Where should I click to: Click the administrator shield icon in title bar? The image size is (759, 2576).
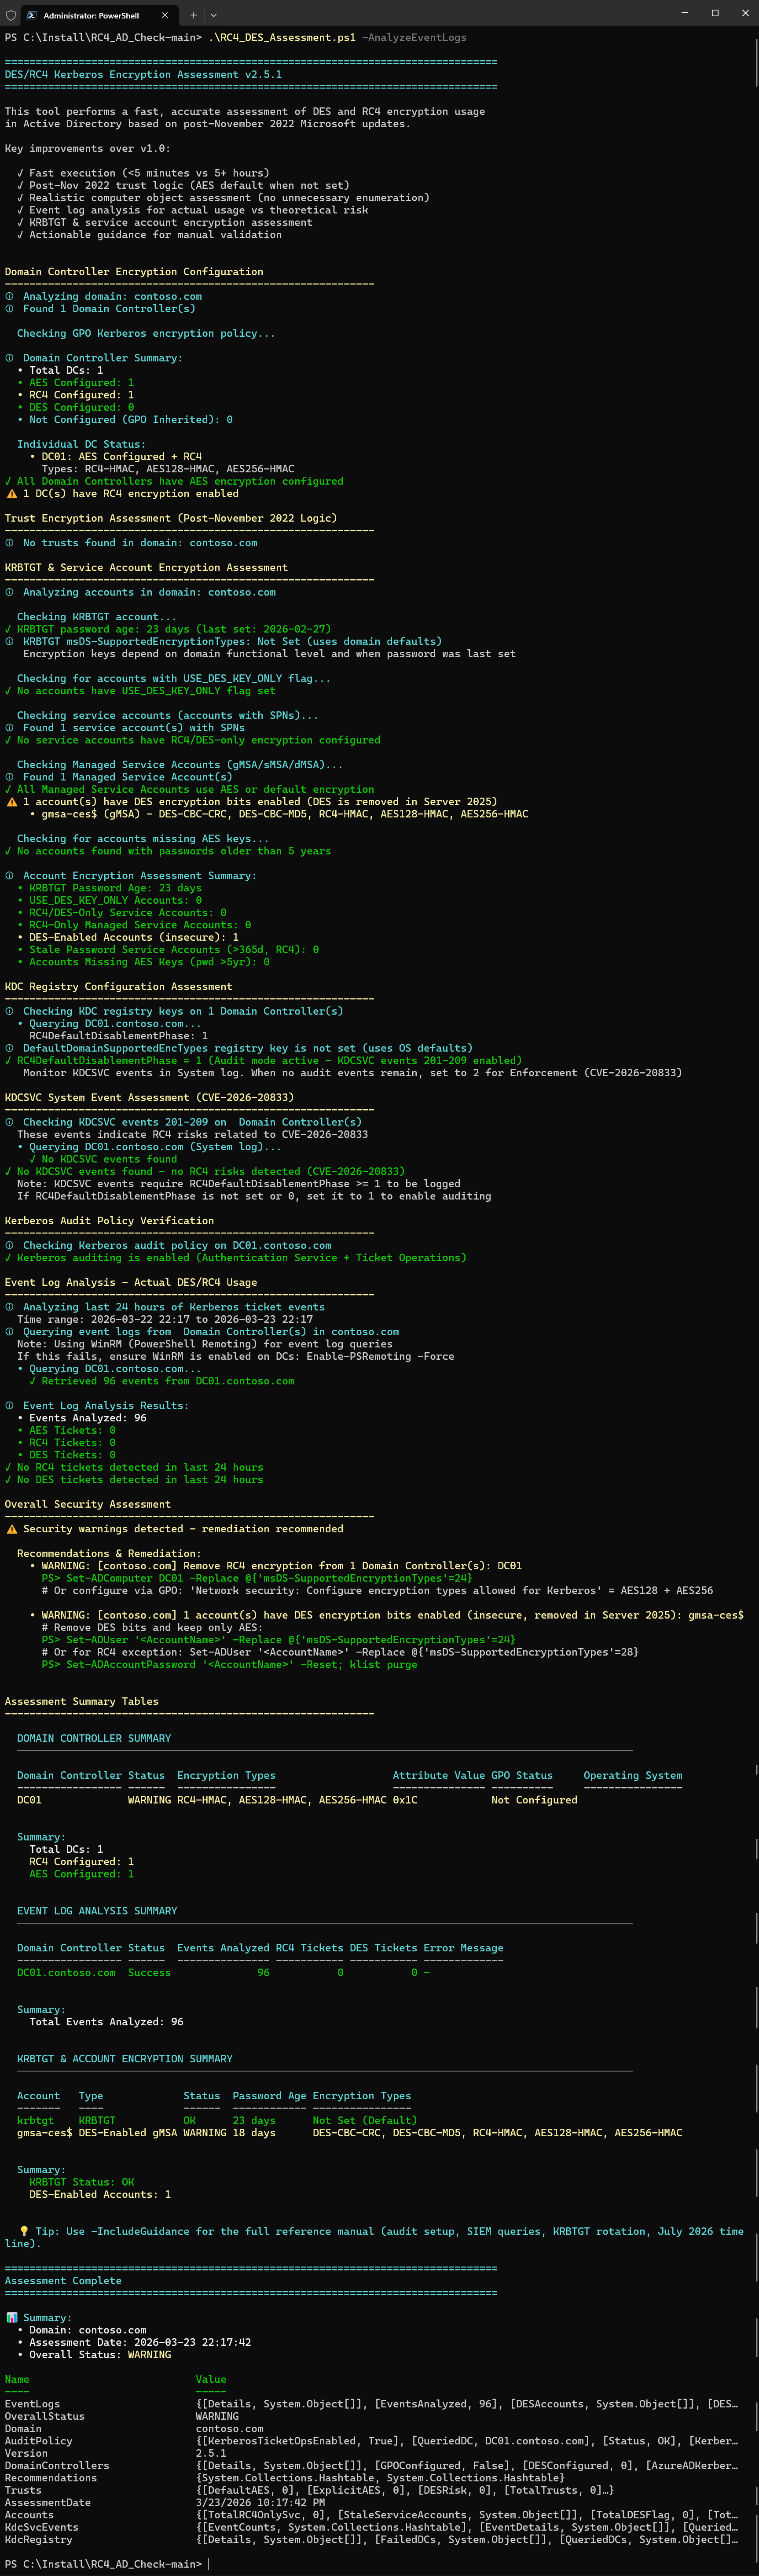[x=11, y=15]
